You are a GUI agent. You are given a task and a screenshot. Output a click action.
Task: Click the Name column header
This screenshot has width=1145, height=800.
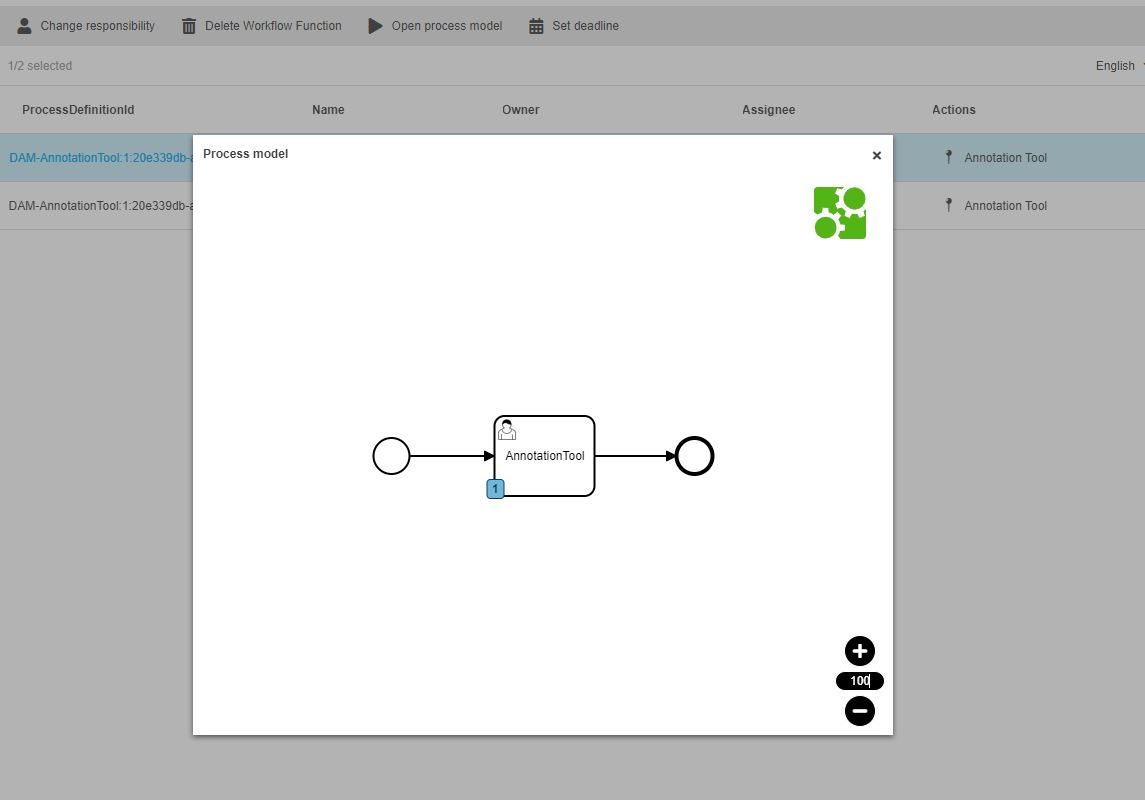(328, 110)
